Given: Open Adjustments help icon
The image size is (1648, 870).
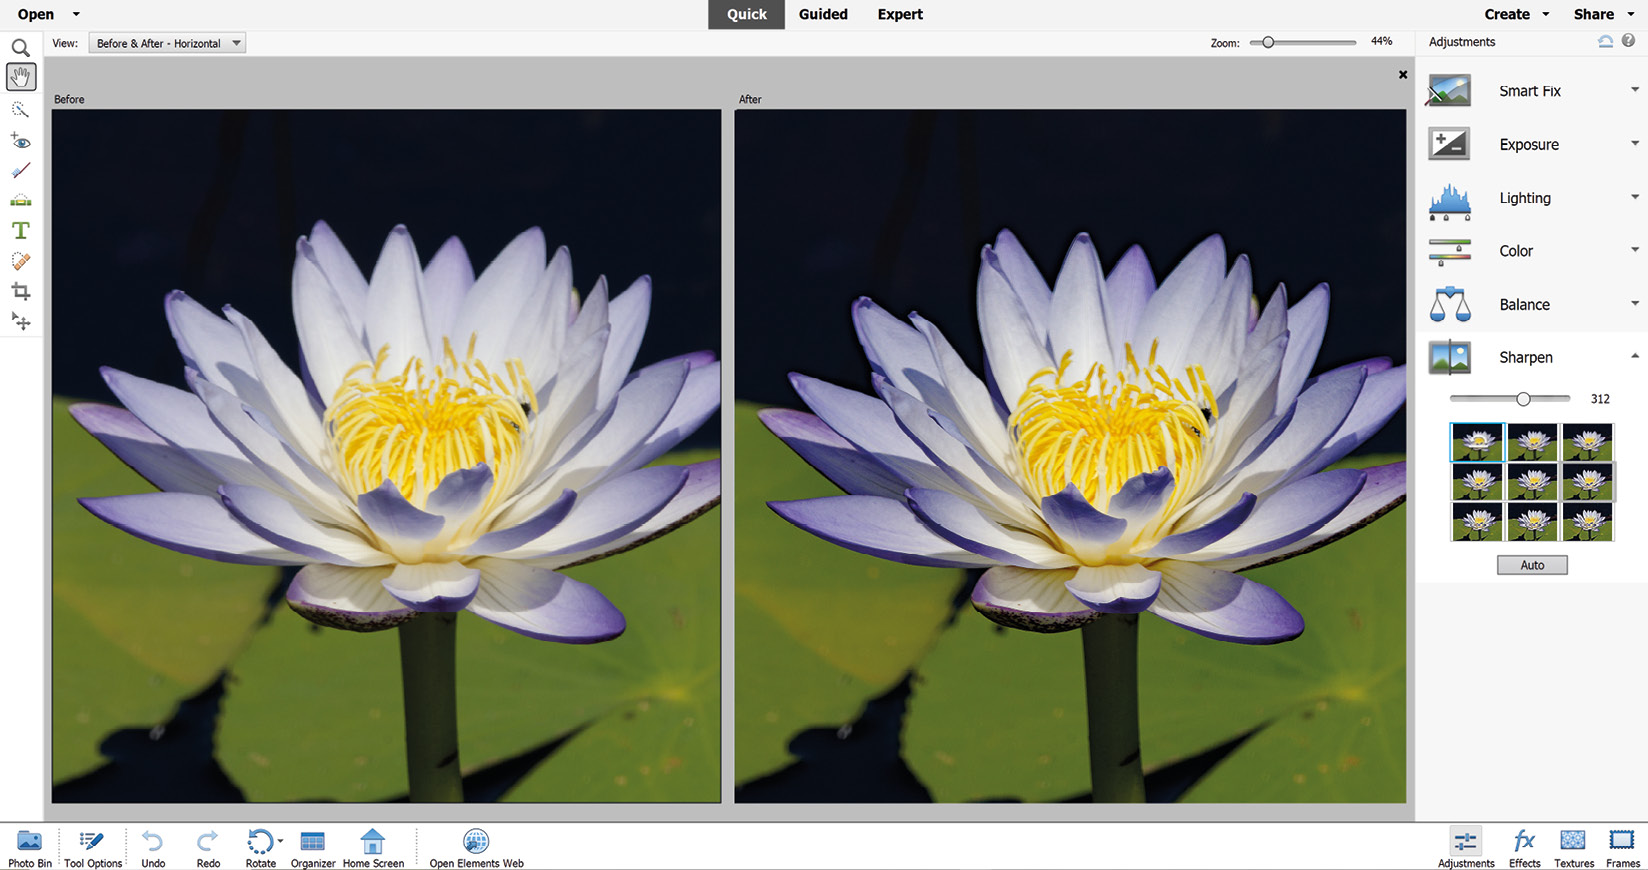Looking at the screenshot, I should (1628, 41).
